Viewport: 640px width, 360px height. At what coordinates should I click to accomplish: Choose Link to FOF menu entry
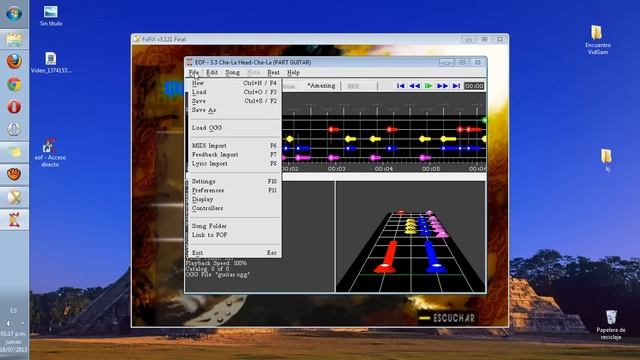click(x=233, y=235)
